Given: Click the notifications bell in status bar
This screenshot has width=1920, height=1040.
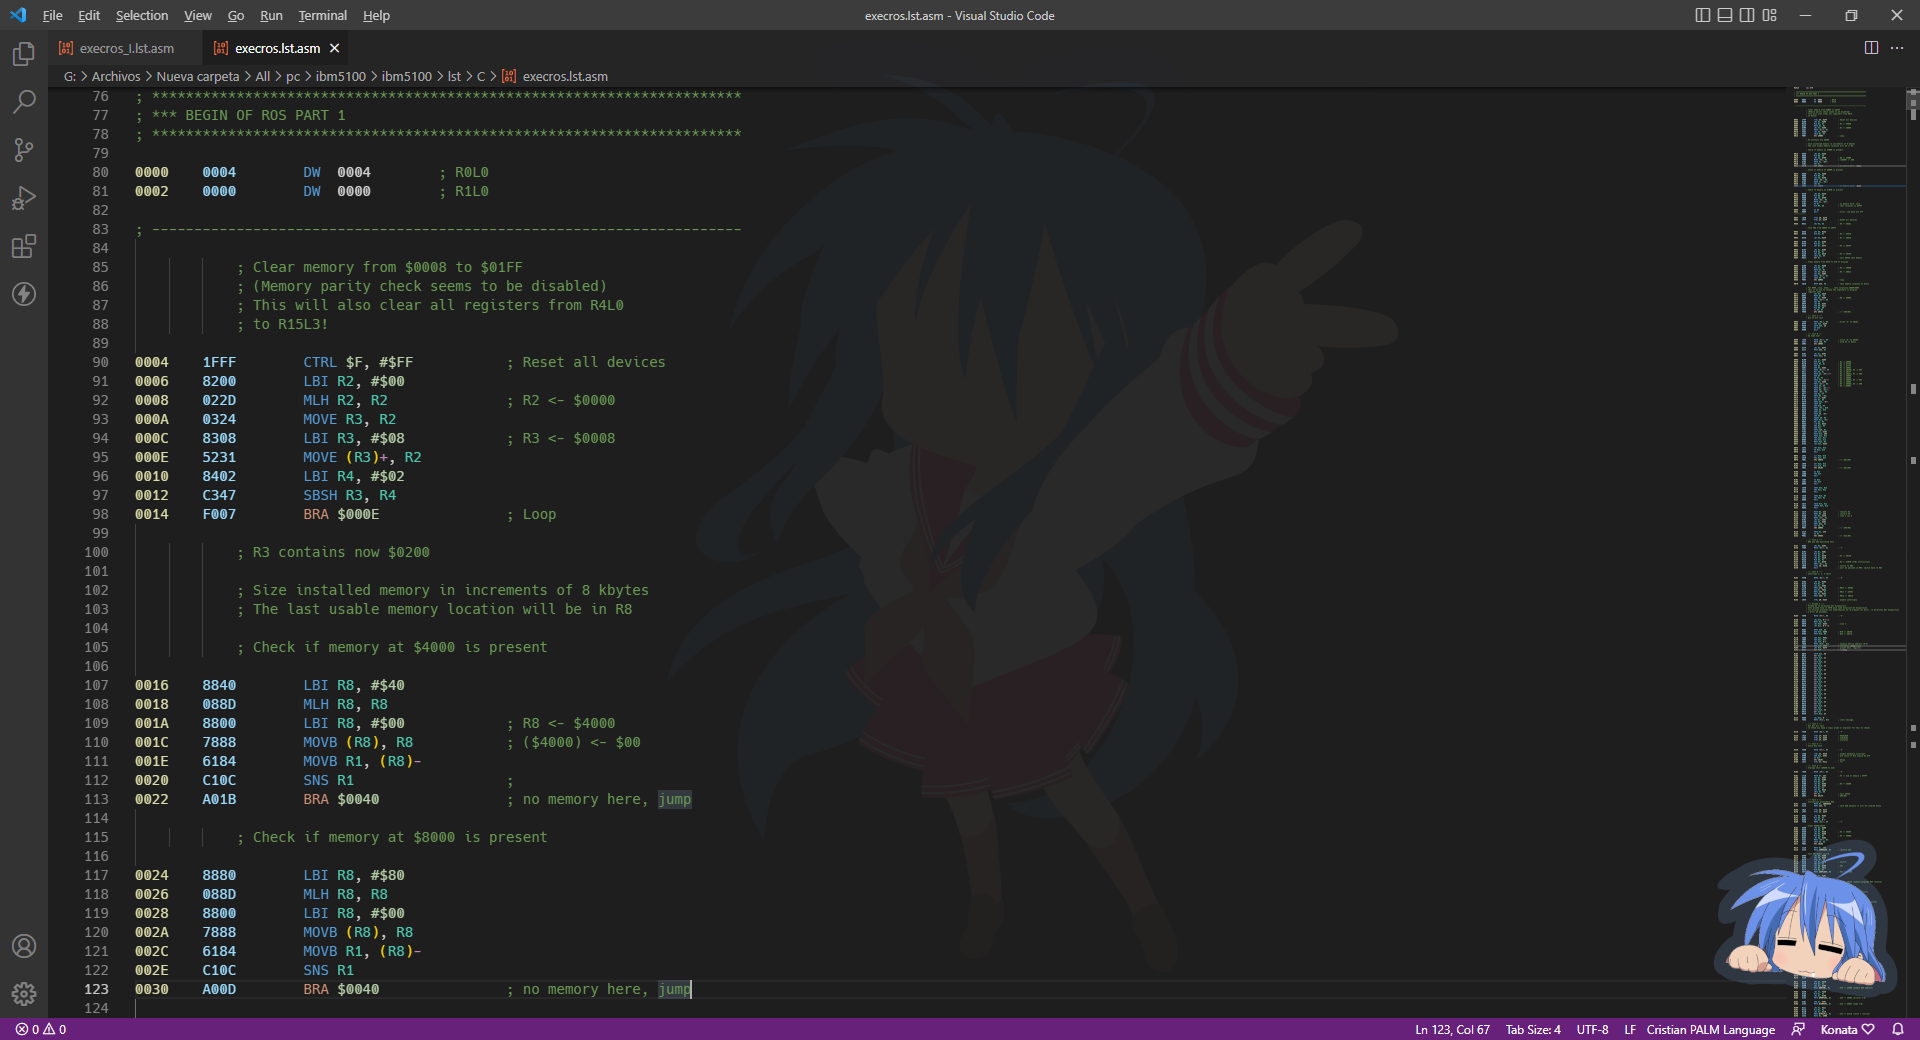Looking at the screenshot, I should coord(1898,1029).
